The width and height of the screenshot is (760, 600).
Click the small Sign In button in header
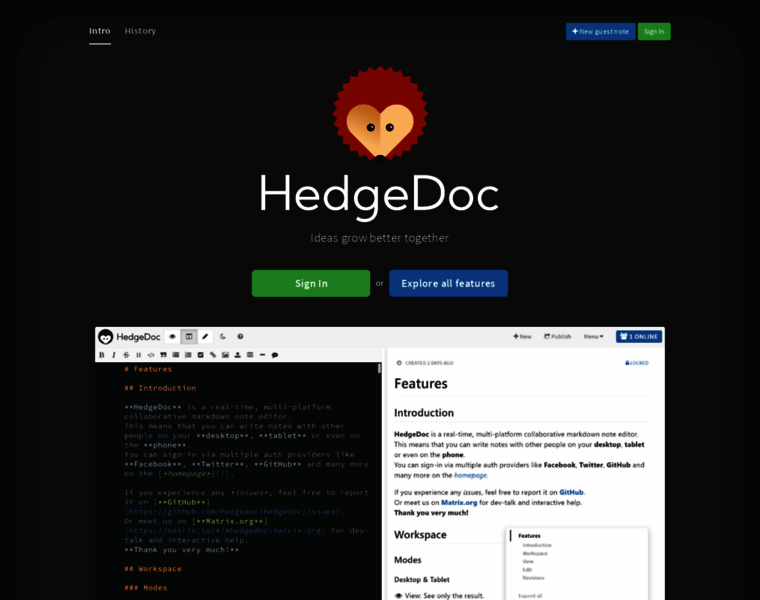pos(654,32)
